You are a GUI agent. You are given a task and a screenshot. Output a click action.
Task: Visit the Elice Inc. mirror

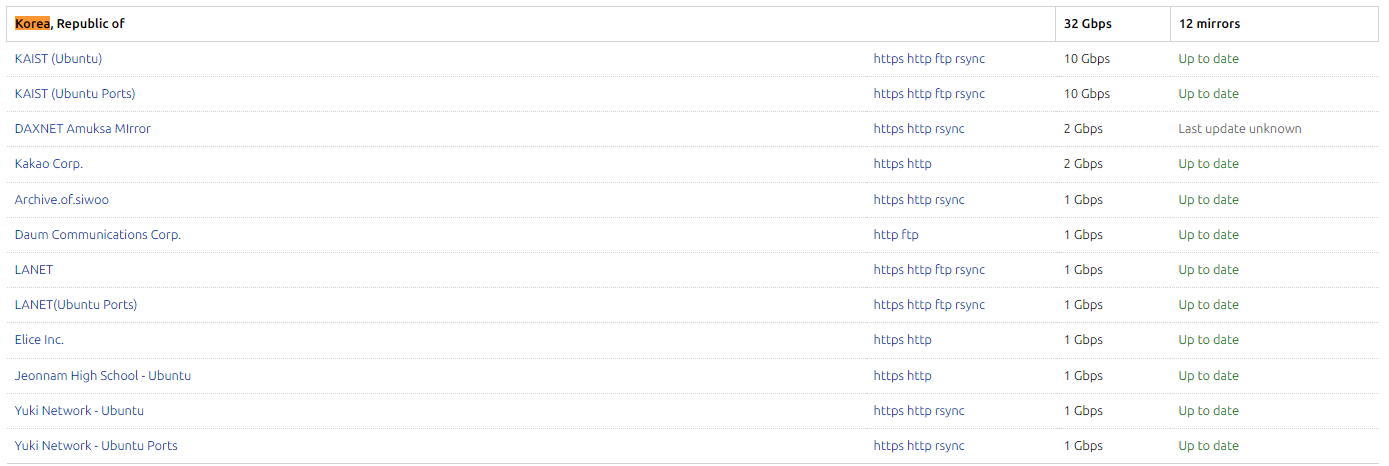39,340
